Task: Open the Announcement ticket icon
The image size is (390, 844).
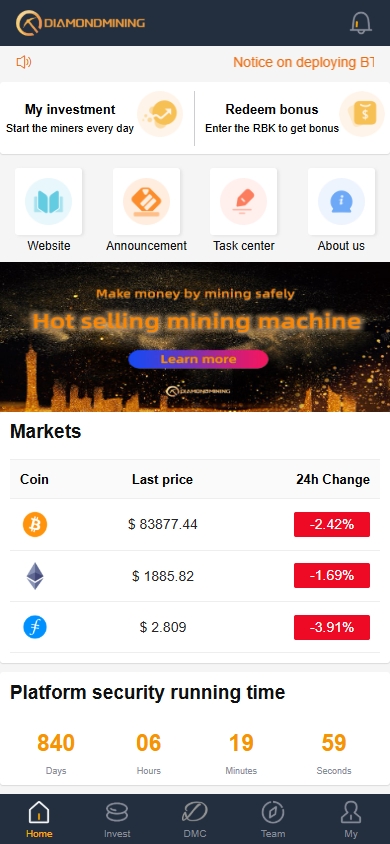Action: tap(146, 201)
